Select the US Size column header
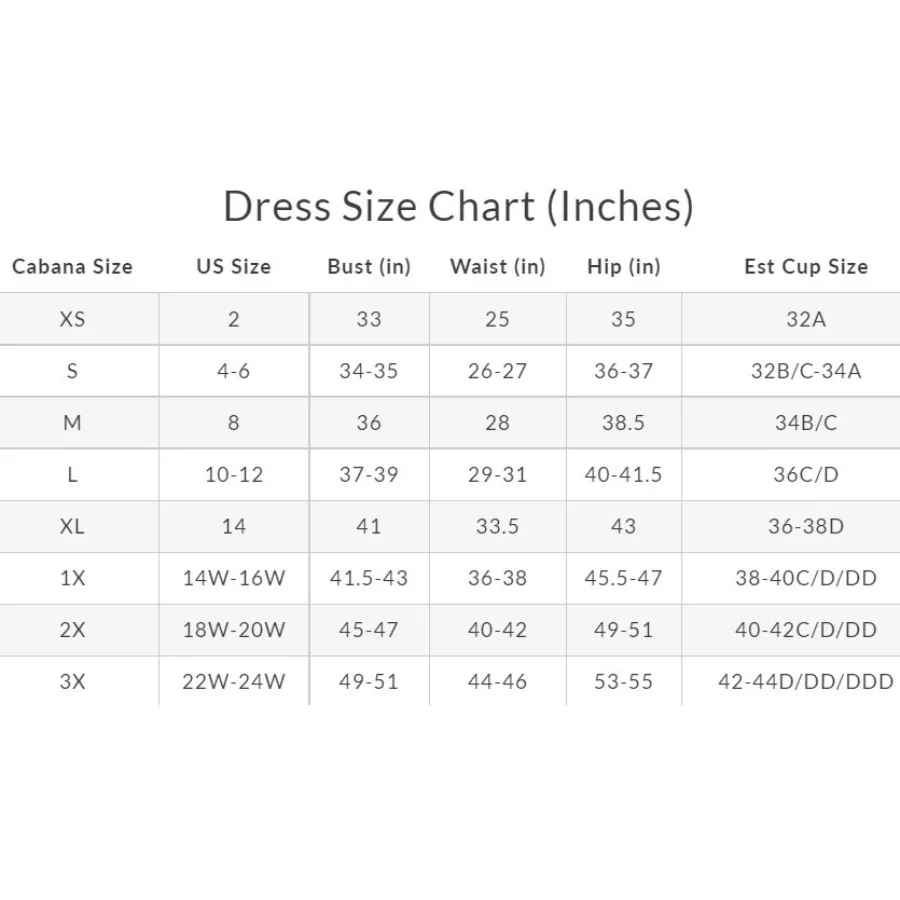Screen dimensions: 900x900 [x=233, y=267]
